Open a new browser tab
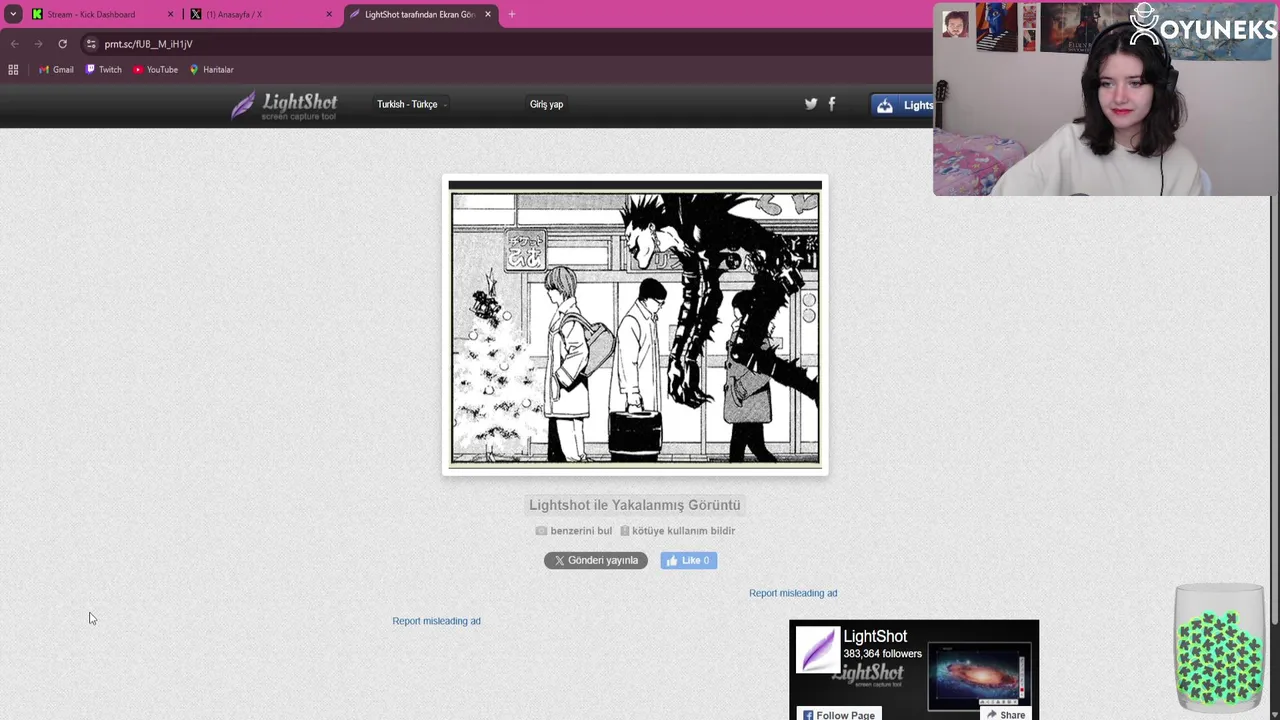Screen dimensions: 1280x720 coord(512,14)
